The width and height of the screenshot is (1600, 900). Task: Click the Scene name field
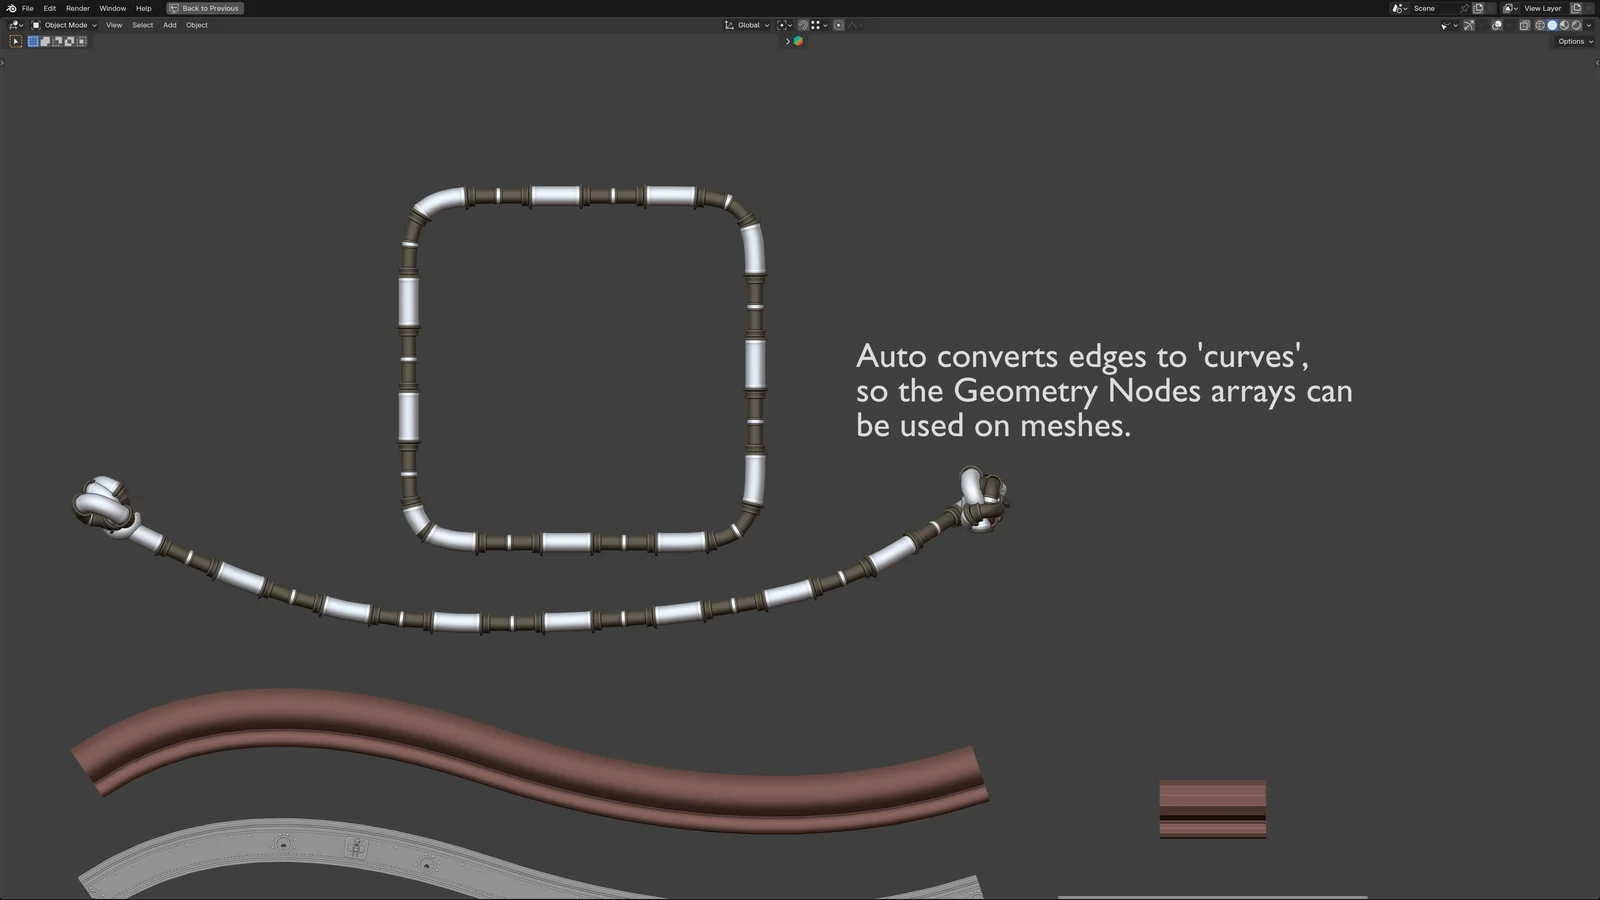tap(1430, 8)
